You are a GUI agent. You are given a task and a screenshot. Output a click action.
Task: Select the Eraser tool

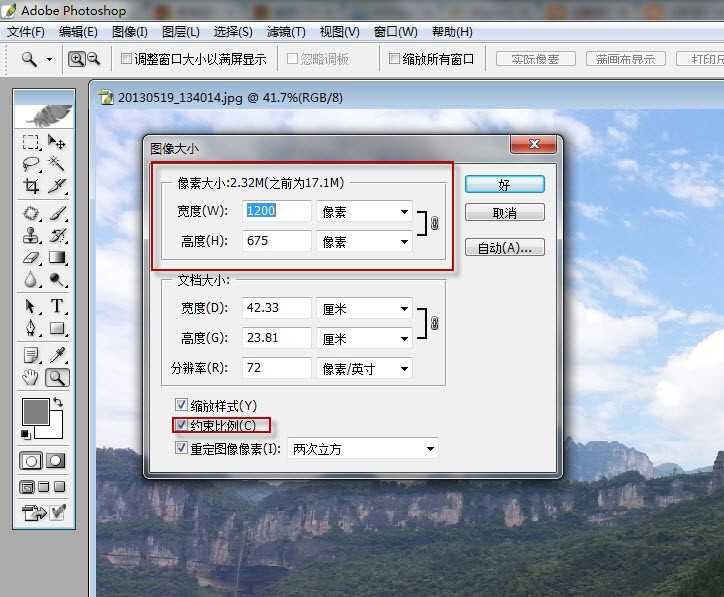[31, 258]
